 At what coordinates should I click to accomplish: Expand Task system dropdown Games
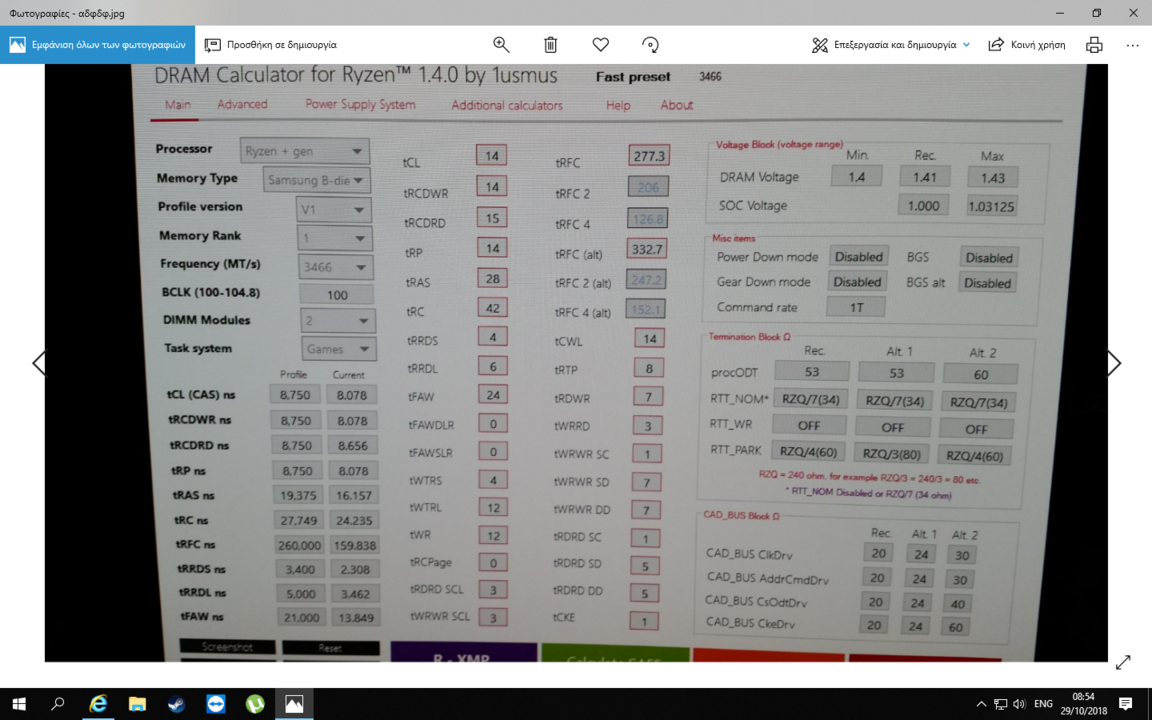tap(339, 349)
